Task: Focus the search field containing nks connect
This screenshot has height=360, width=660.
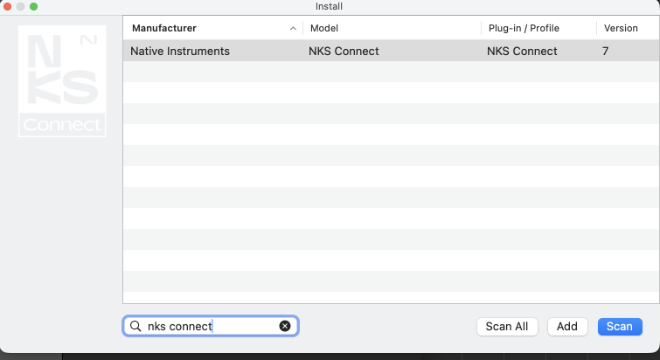Action: pyautogui.click(x=210, y=326)
